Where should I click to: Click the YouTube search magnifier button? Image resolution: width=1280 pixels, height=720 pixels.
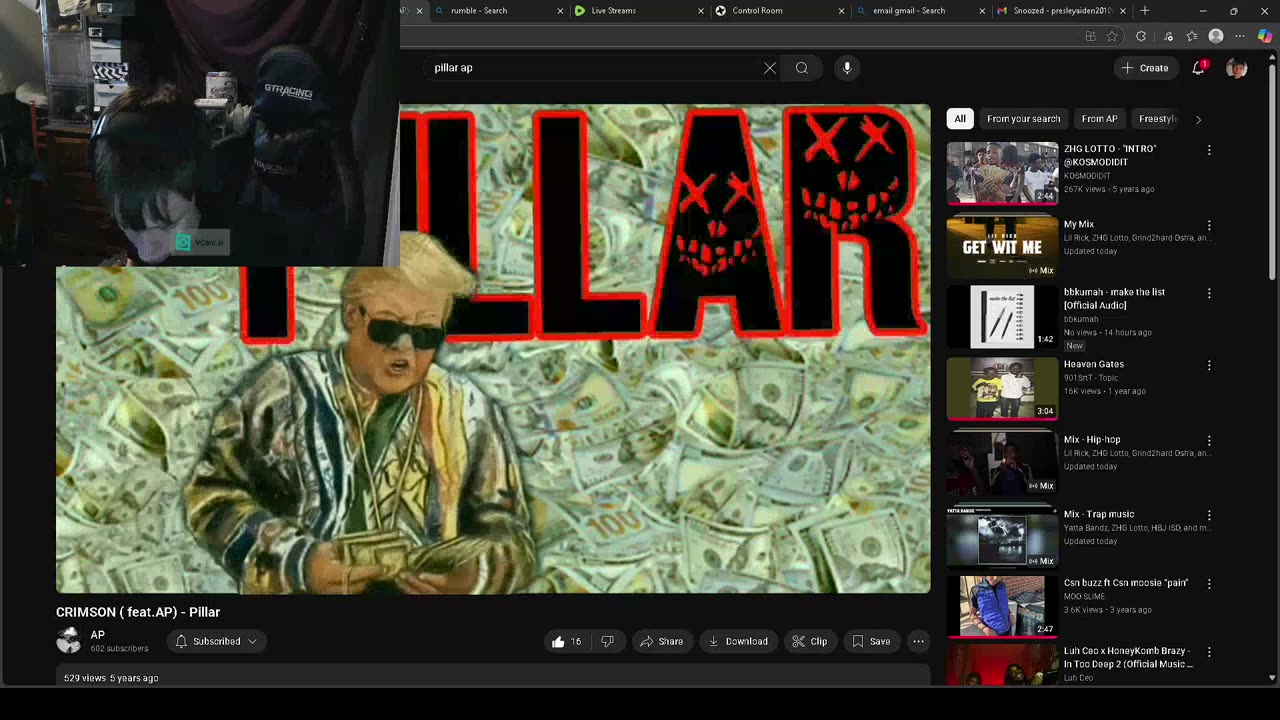pyautogui.click(x=802, y=68)
